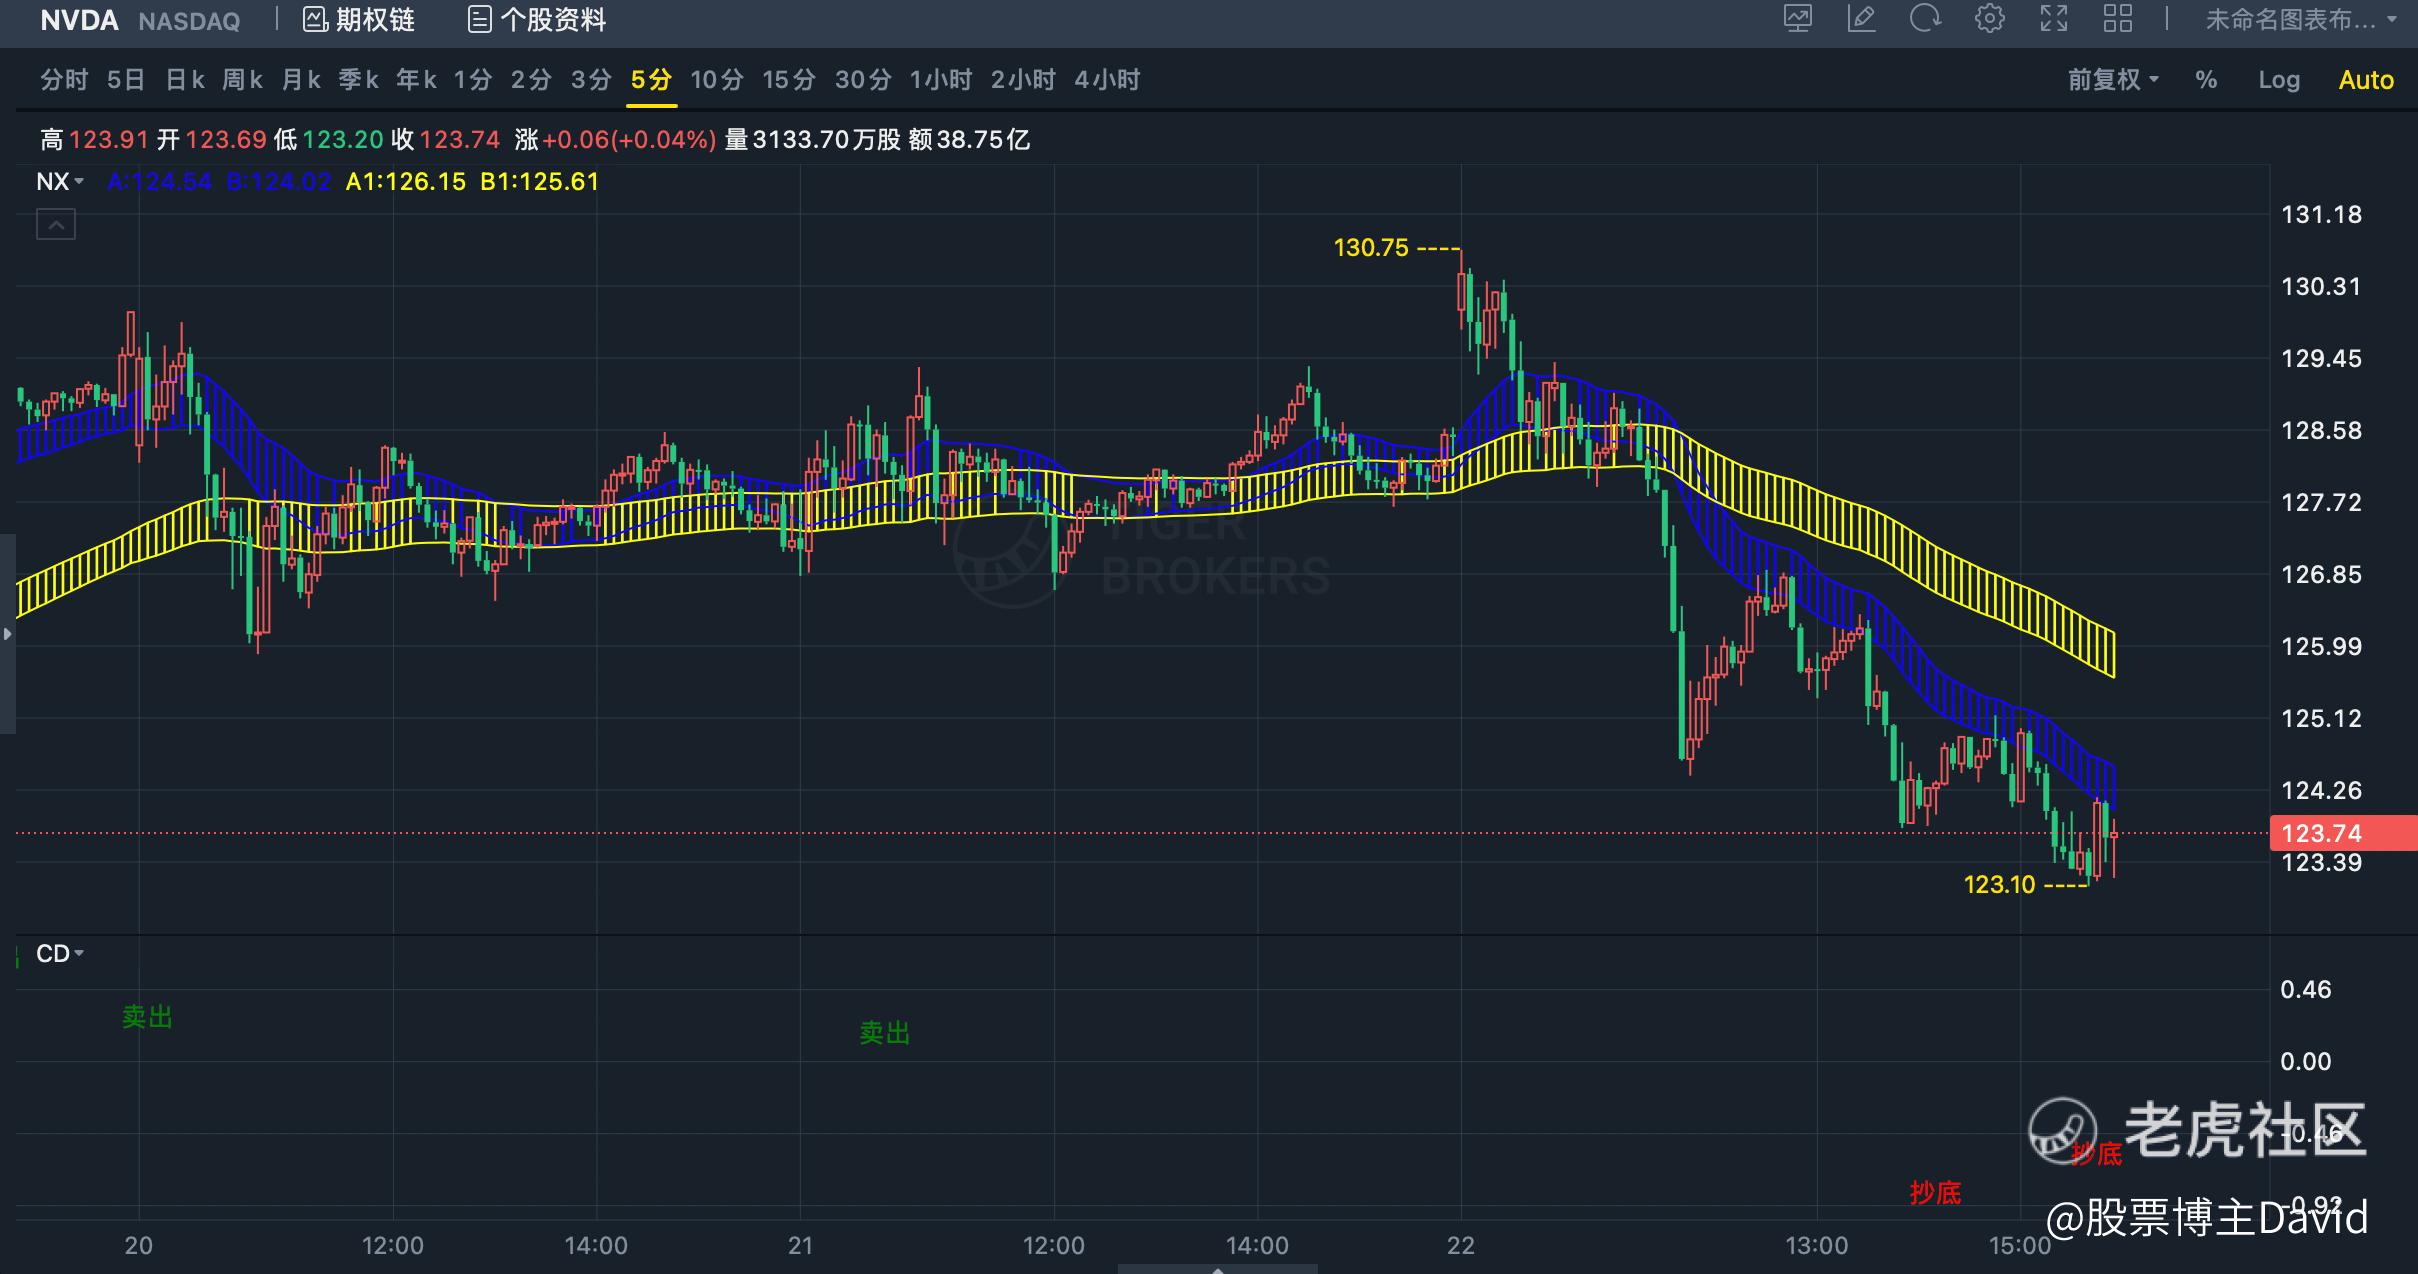Open chart settings via the gear icon

(x=1990, y=19)
